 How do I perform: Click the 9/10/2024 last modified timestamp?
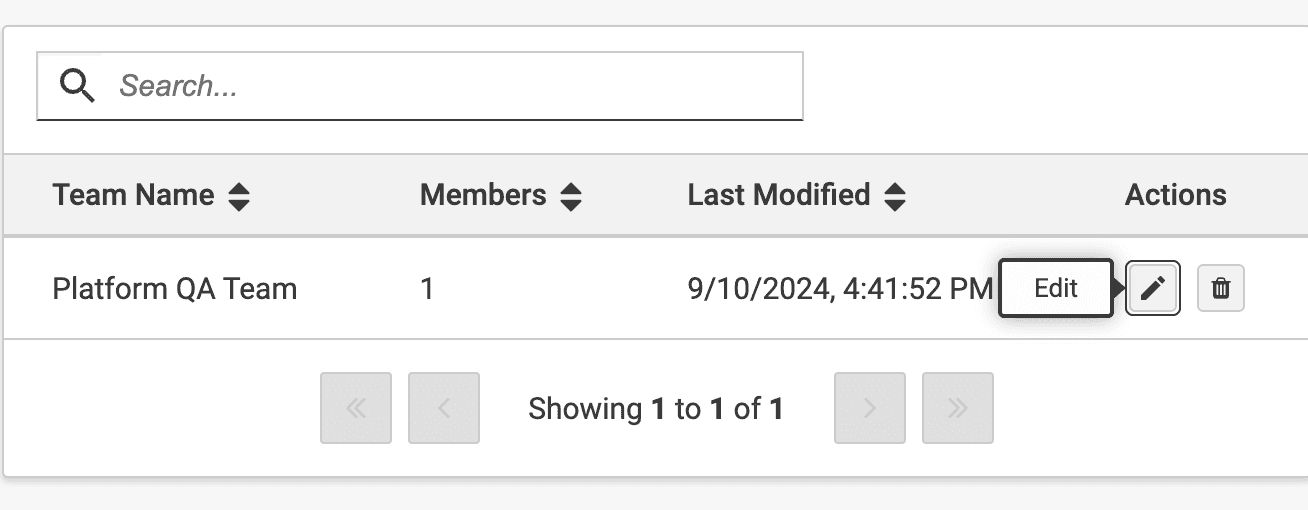(840, 289)
